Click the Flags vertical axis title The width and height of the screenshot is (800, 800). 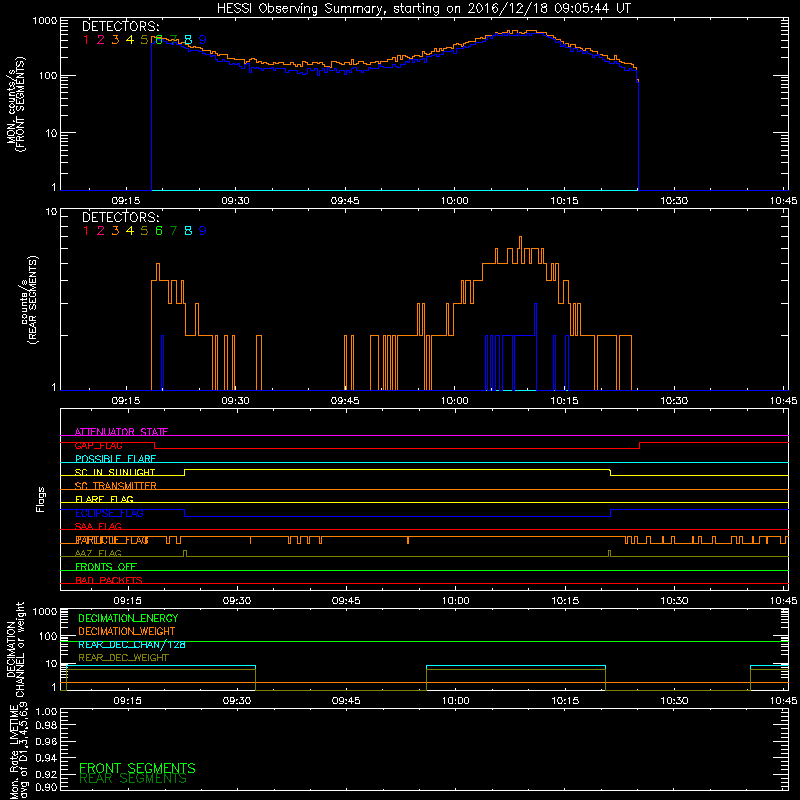tap(41, 499)
